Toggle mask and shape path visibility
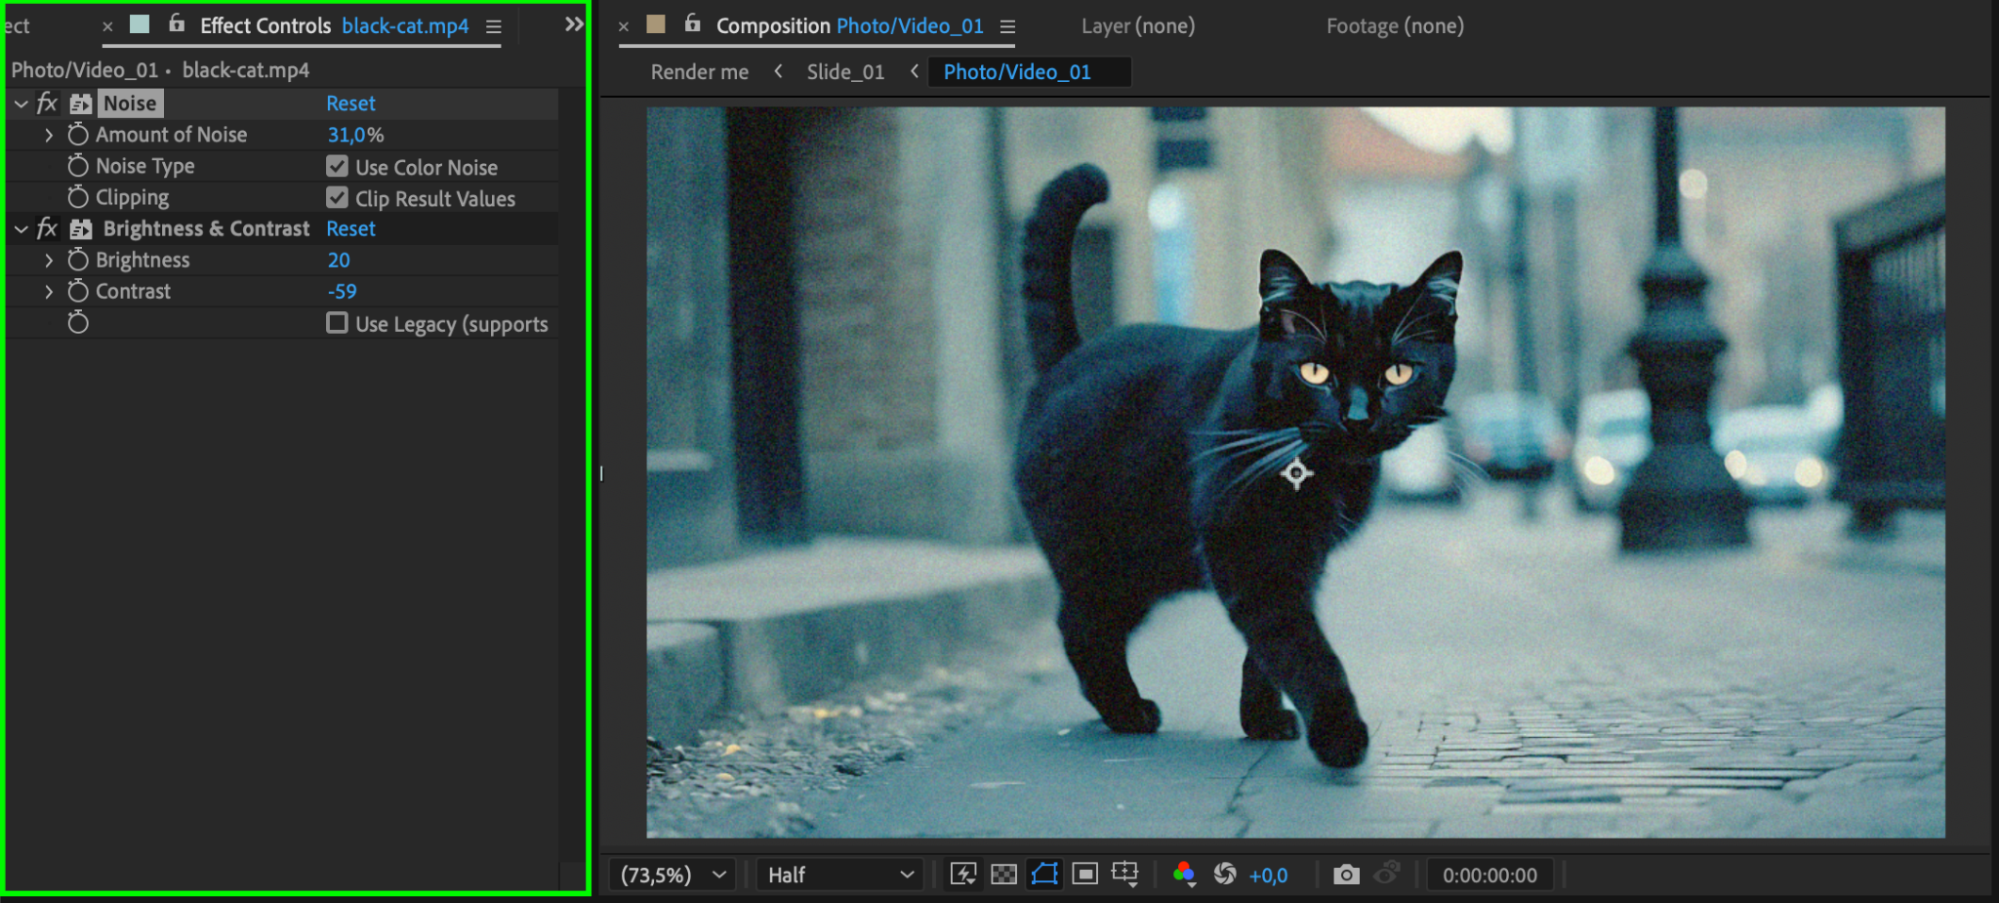This screenshot has height=903, width=1999. (1044, 875)
